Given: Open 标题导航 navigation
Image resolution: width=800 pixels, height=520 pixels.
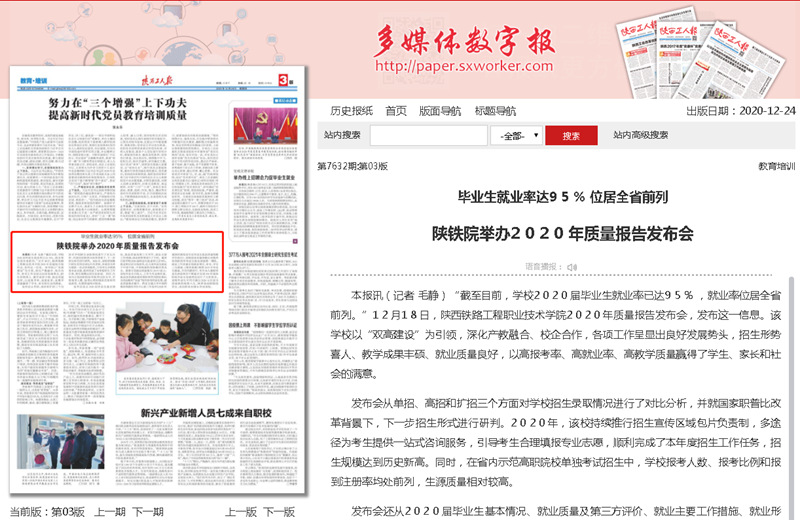Looking at the screenshot, I should click(x=495, y=111).
